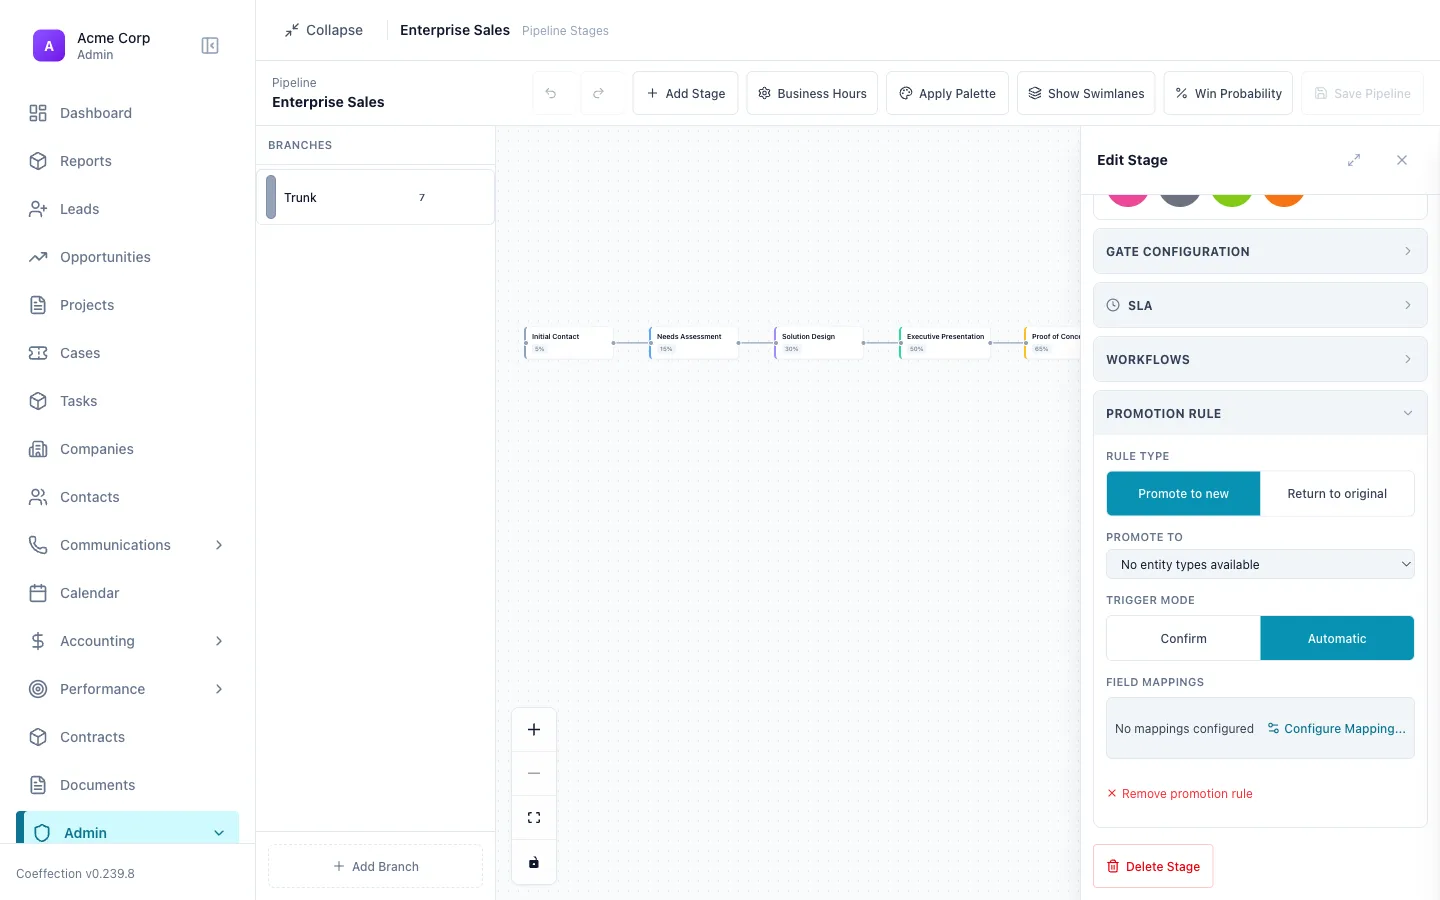This screenshot has height=900, width=1440.
Task: Close the Edit Stage panel
Action: pyautogui.click(x=1402, y=160)
